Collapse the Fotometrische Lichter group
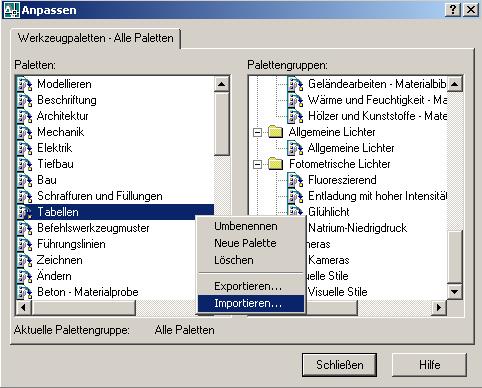The width and height of the screenshot is (482, 388). click(x=257, y=164)
